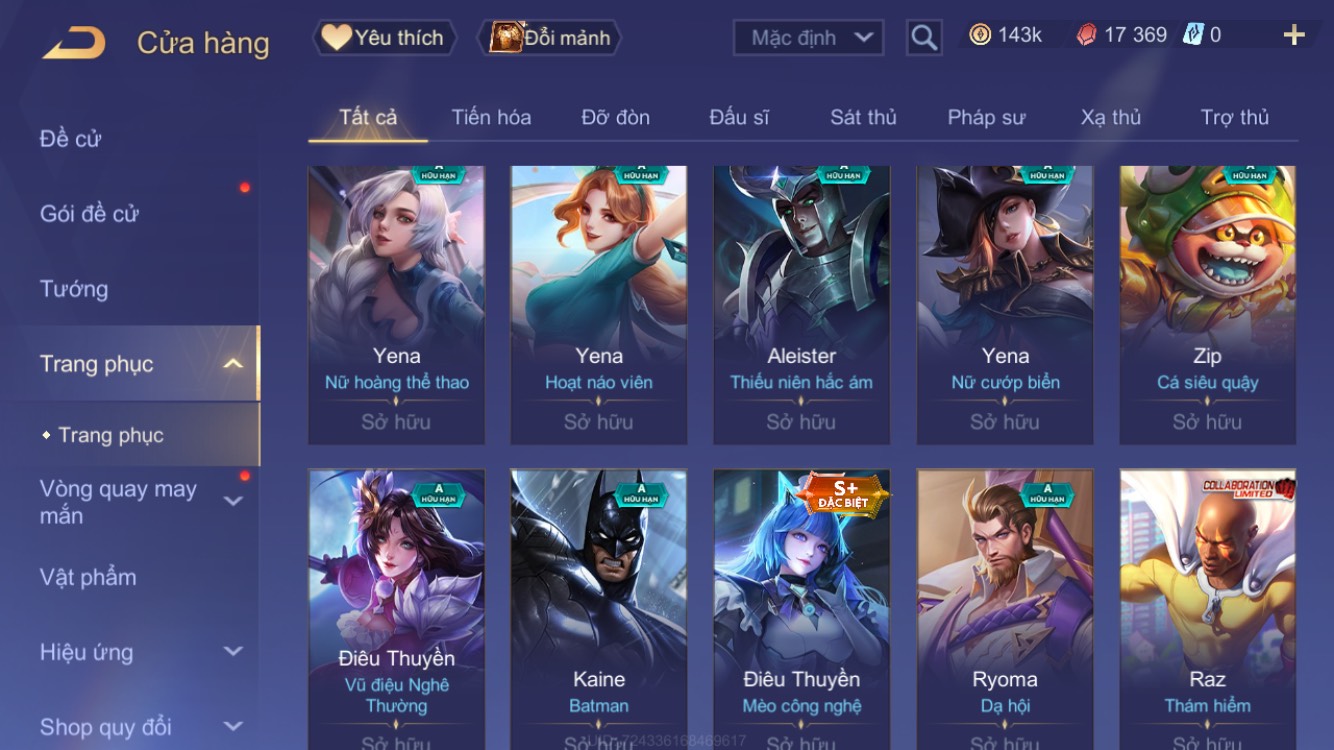Expand the Hiệu ứng sidebar section
This screenshot has height=750, width=1334.
click(x=232, y=652)
